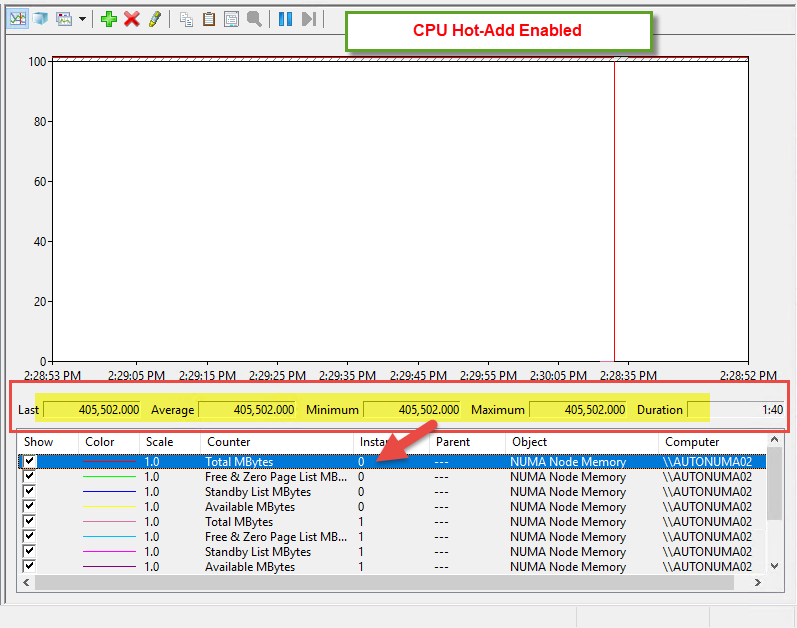This screenshot has height=628, width=797.
Task: Sort list by the Counter column header
Action: pyautogui.click(x=228, y=441)
